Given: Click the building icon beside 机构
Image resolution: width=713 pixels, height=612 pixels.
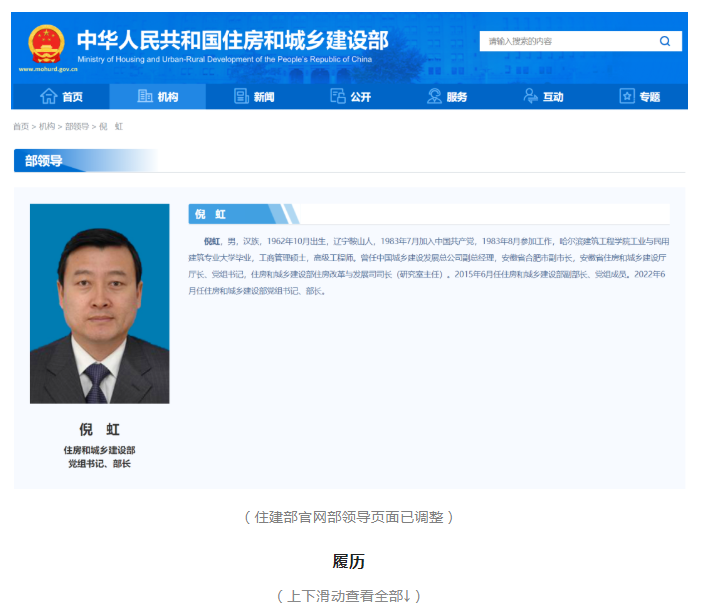Looking at the screenshot, I should 144,97.
